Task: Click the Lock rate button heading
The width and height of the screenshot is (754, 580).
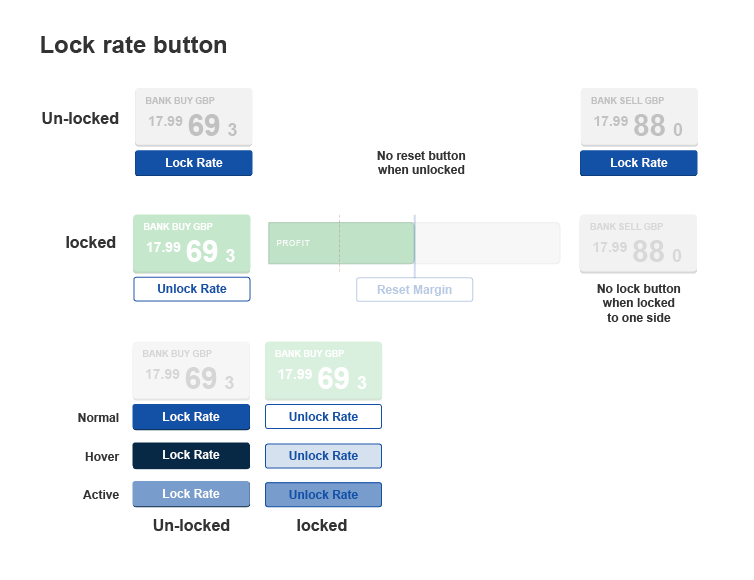Action: coord(133,45)
